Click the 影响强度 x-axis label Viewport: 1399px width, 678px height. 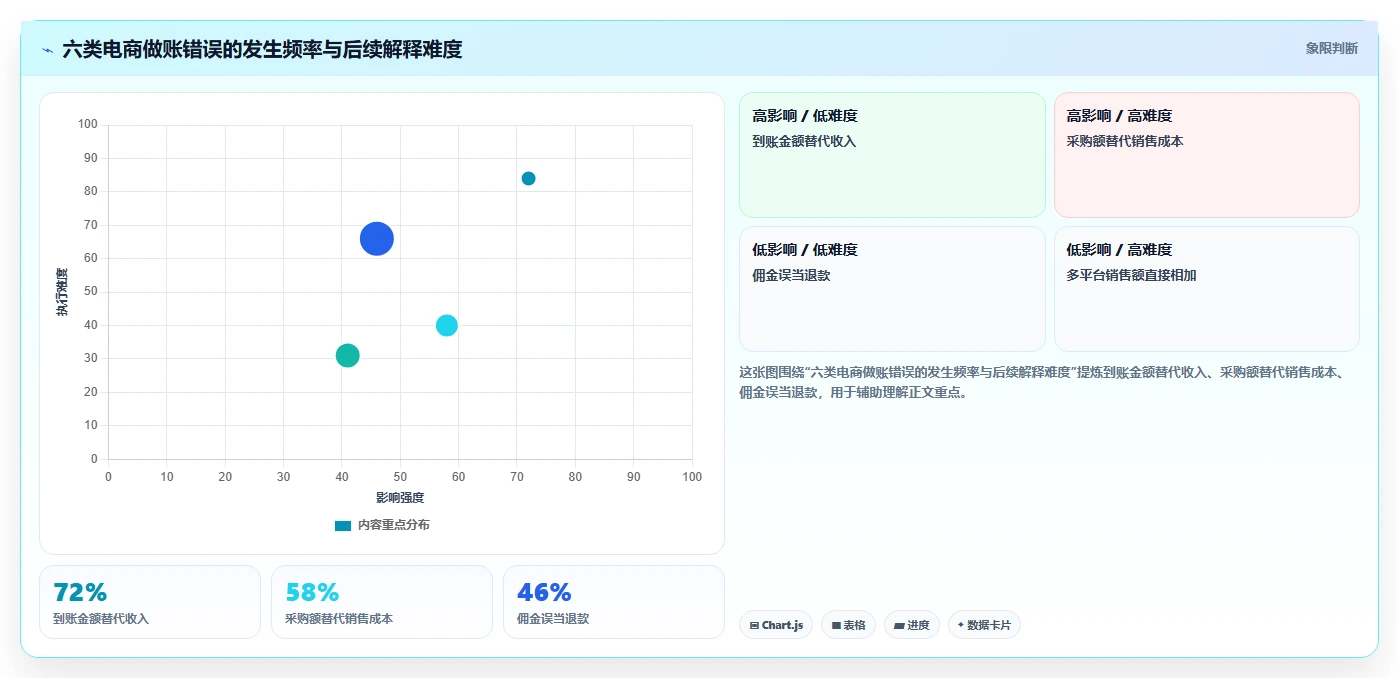pyautogui.click(x=400, y=498)
